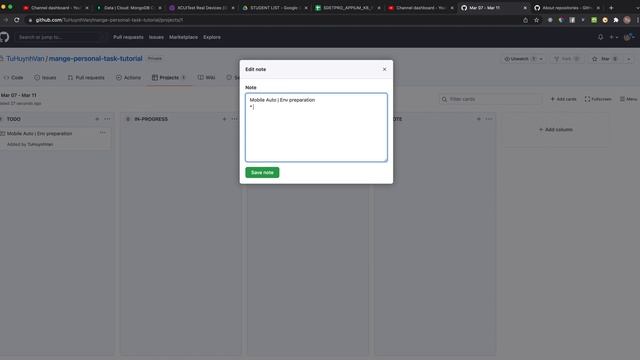
Task: Click the Mobile Auto | Env preparation card
Action: [x=55, y=138]
